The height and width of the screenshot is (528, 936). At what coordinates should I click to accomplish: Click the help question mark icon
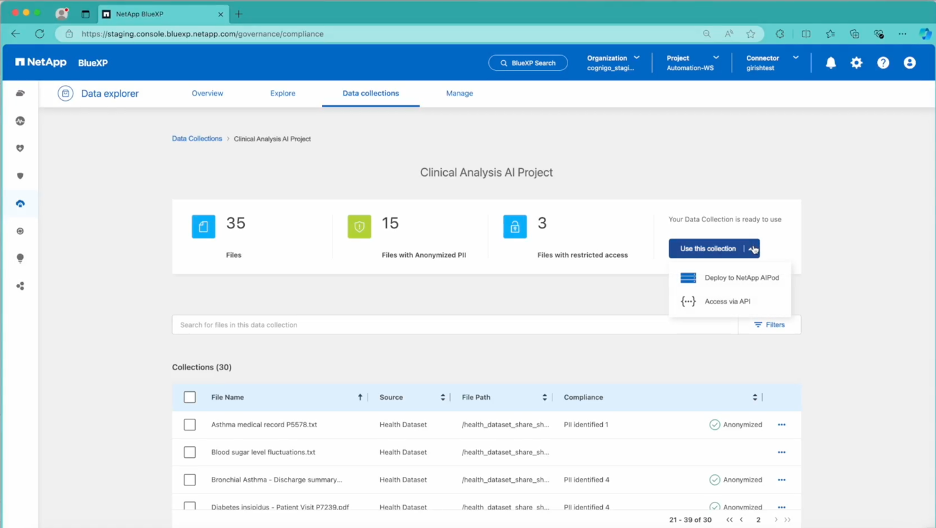click(883, 63)
